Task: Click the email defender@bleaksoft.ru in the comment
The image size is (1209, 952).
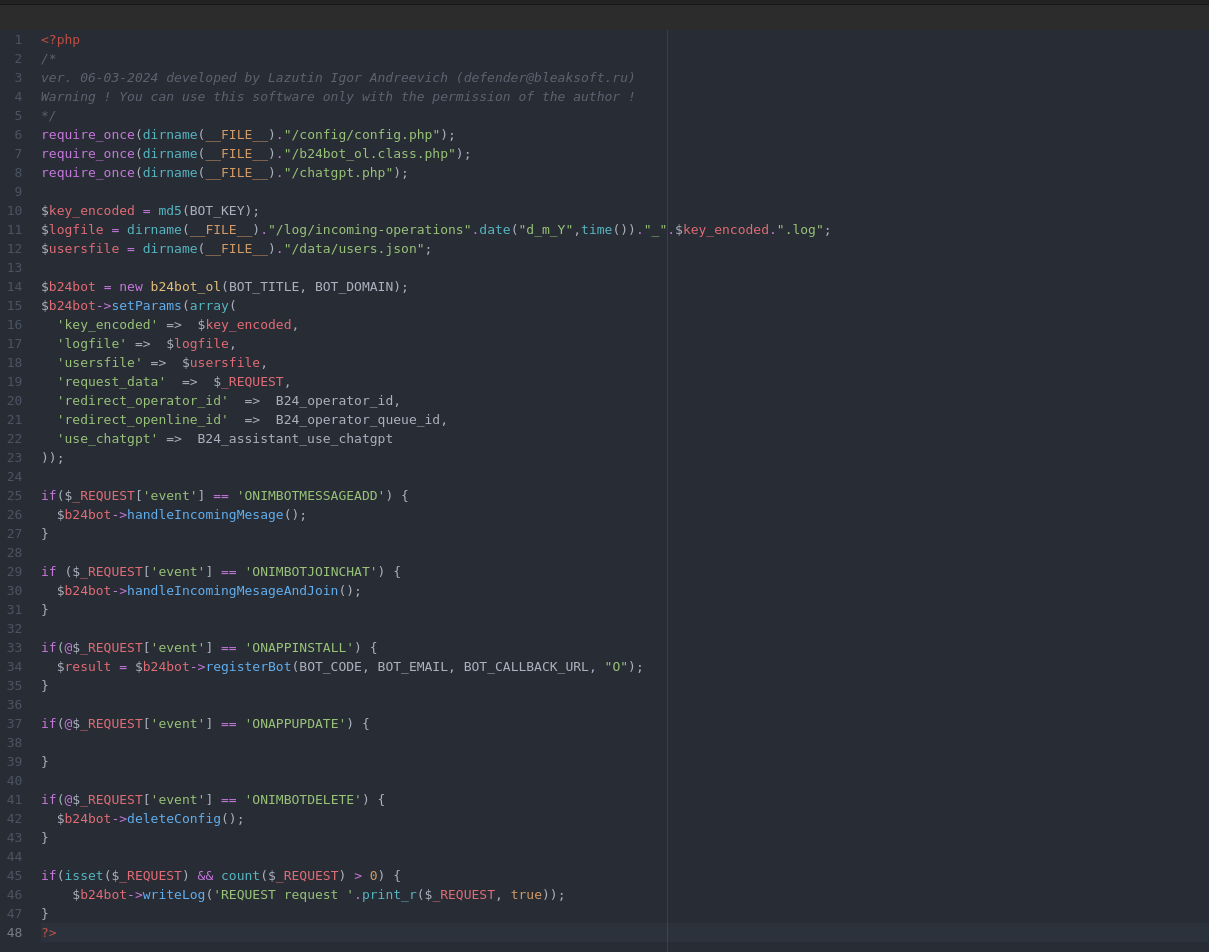Action: click(x=545, y=78)
